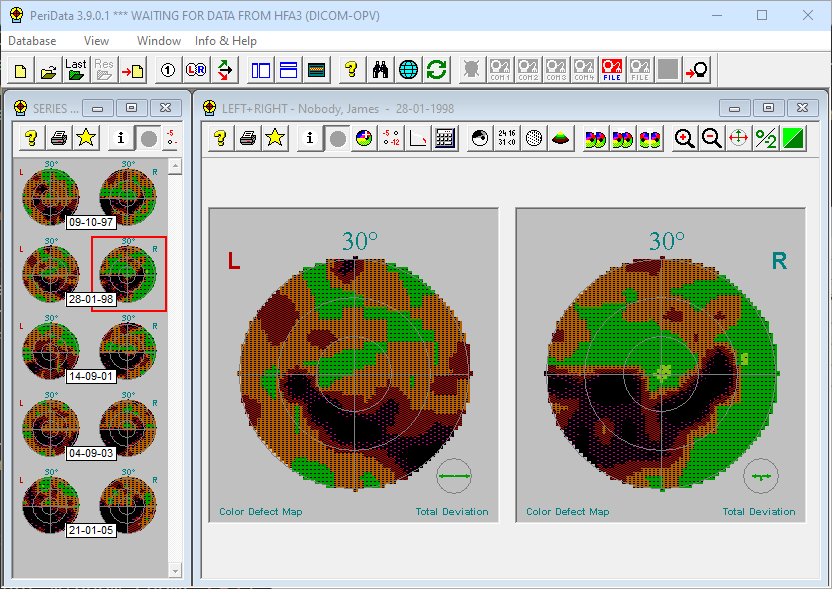Open the Info & Help menu
Image resolution: width=832 pixels, height=589 pixels.
pyautogui.click(x=226, y=41)
